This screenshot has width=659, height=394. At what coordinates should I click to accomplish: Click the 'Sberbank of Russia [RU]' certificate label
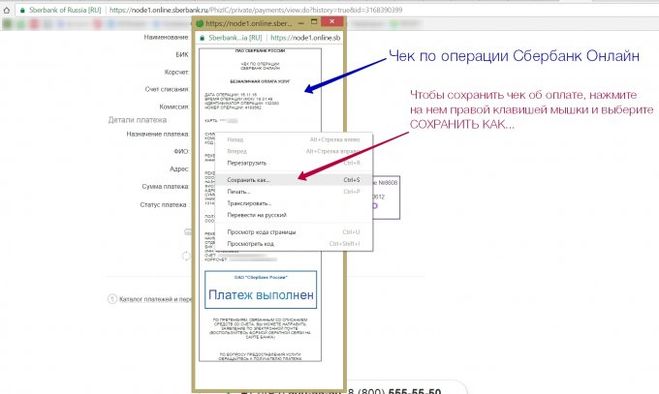point(65,10)
